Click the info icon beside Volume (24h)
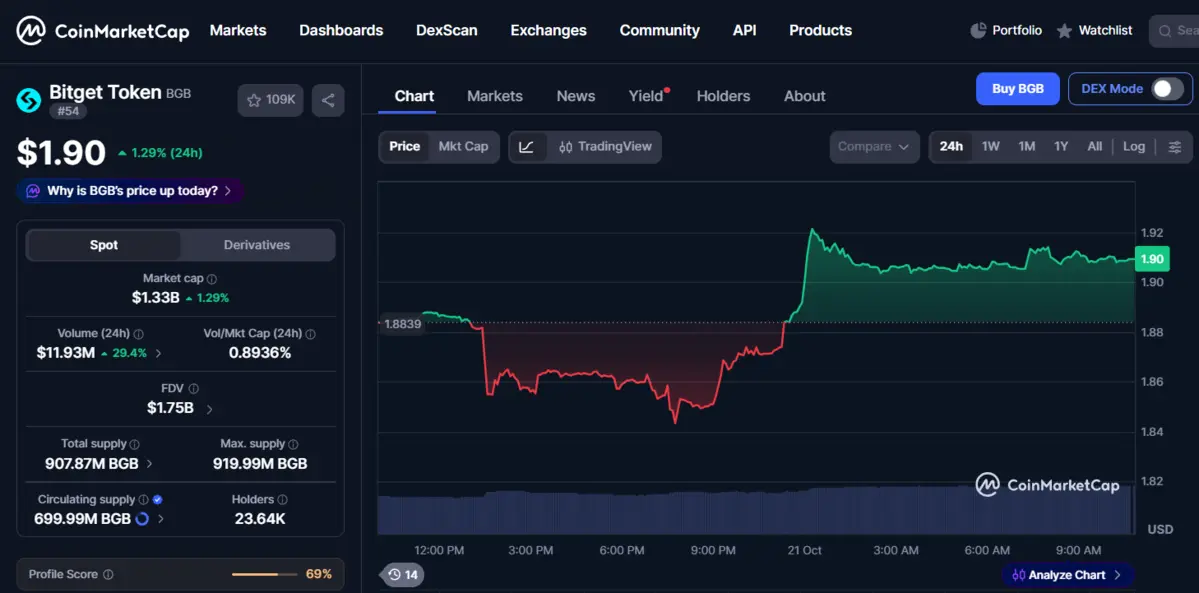 [138, 334]
